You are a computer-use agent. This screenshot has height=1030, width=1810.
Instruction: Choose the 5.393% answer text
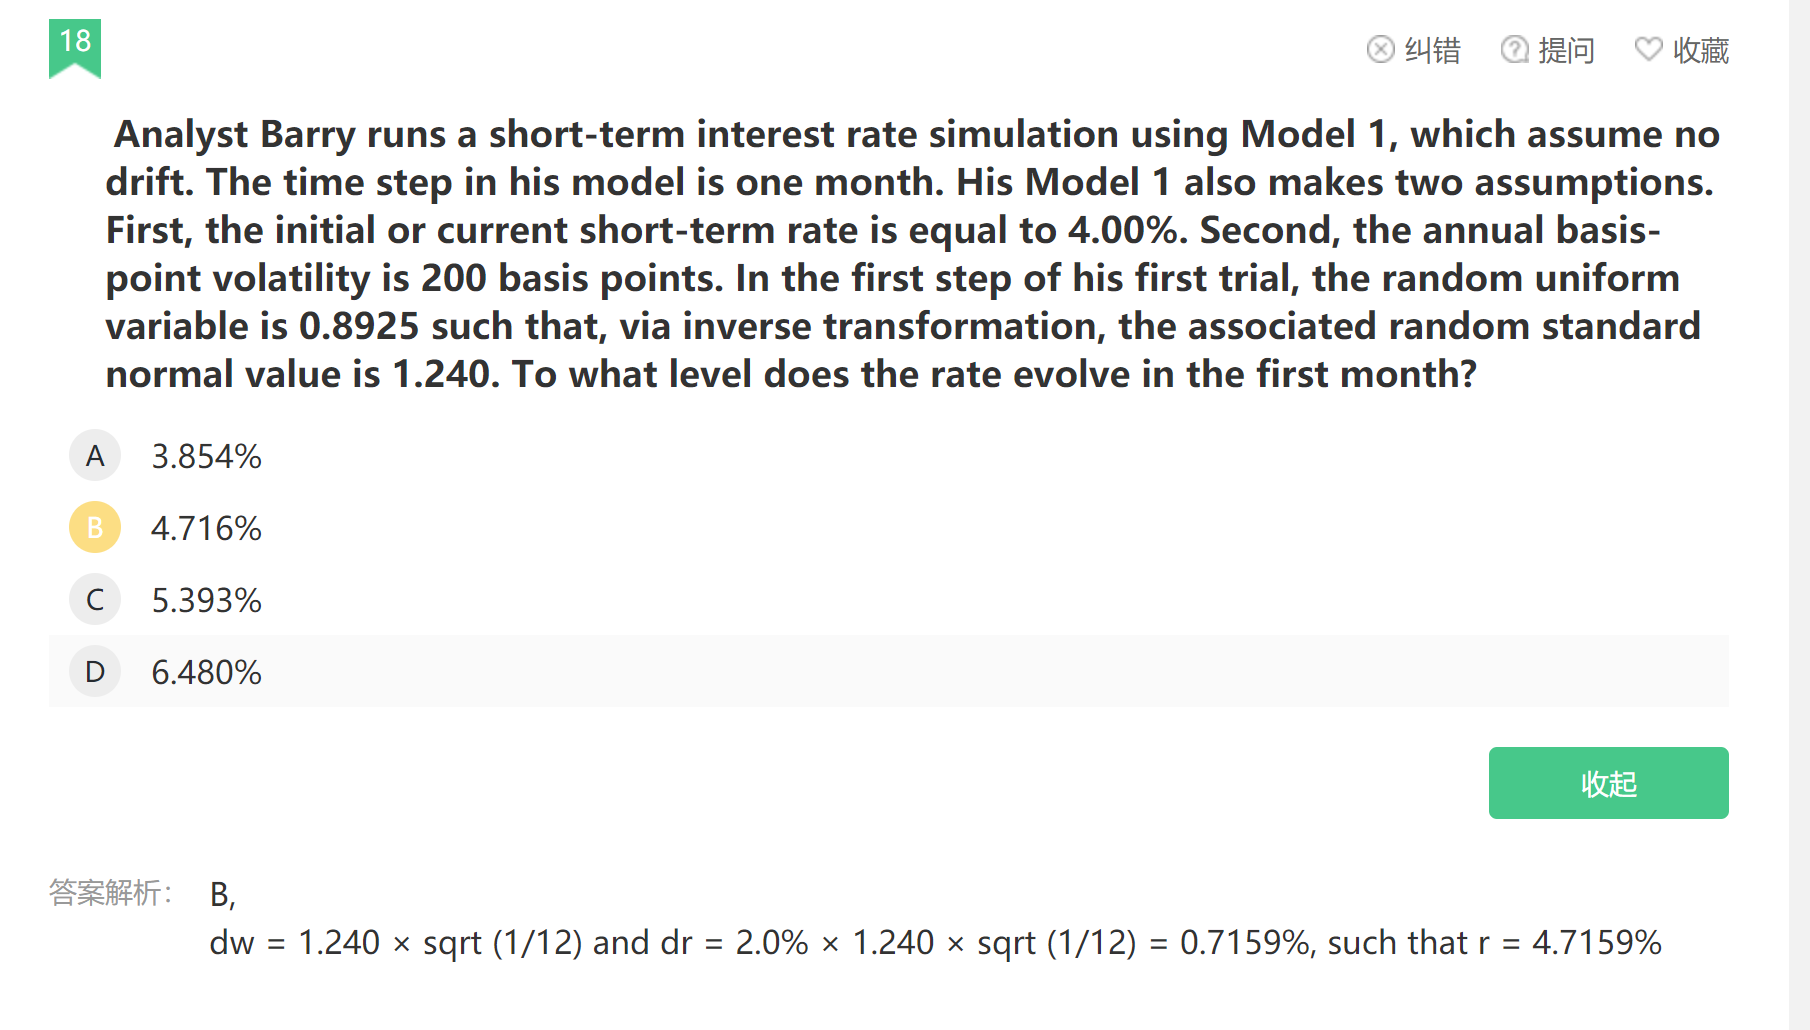pos(206,601)
